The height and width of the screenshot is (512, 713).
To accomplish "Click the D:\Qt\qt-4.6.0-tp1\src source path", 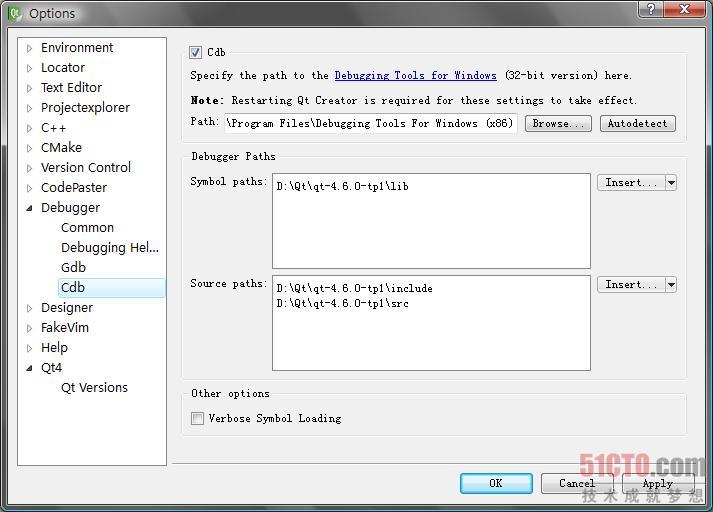I will click(342, 303).
